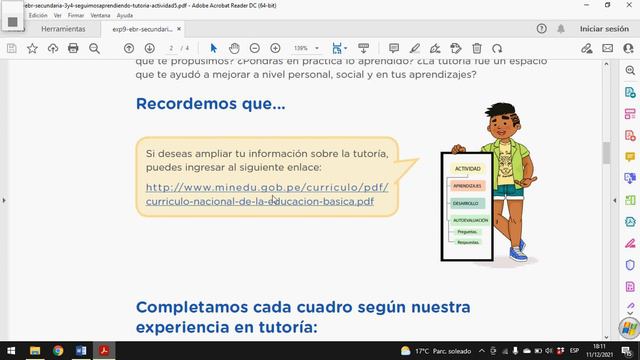Open the yellow Comment tool in right pane

tap(630, 157)
